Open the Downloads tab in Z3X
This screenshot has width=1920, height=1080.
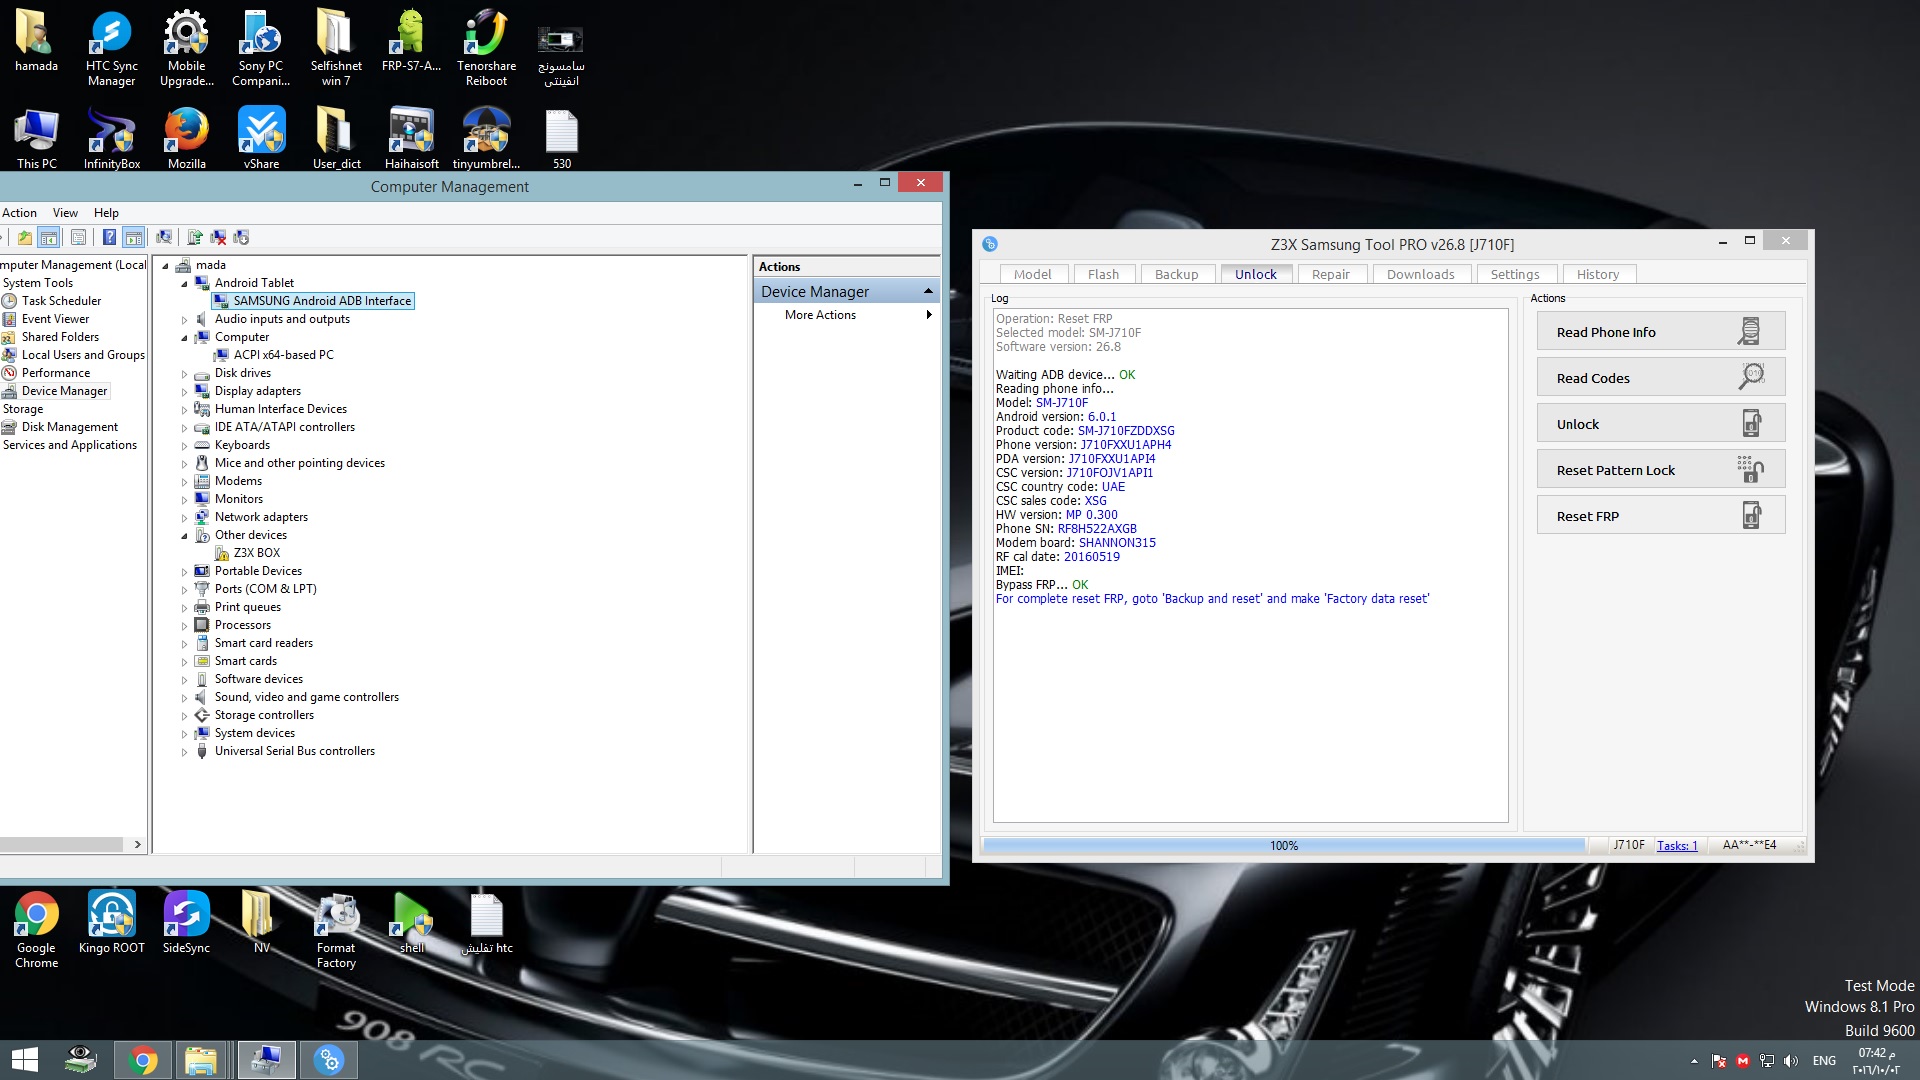[x=1420, y=274]
